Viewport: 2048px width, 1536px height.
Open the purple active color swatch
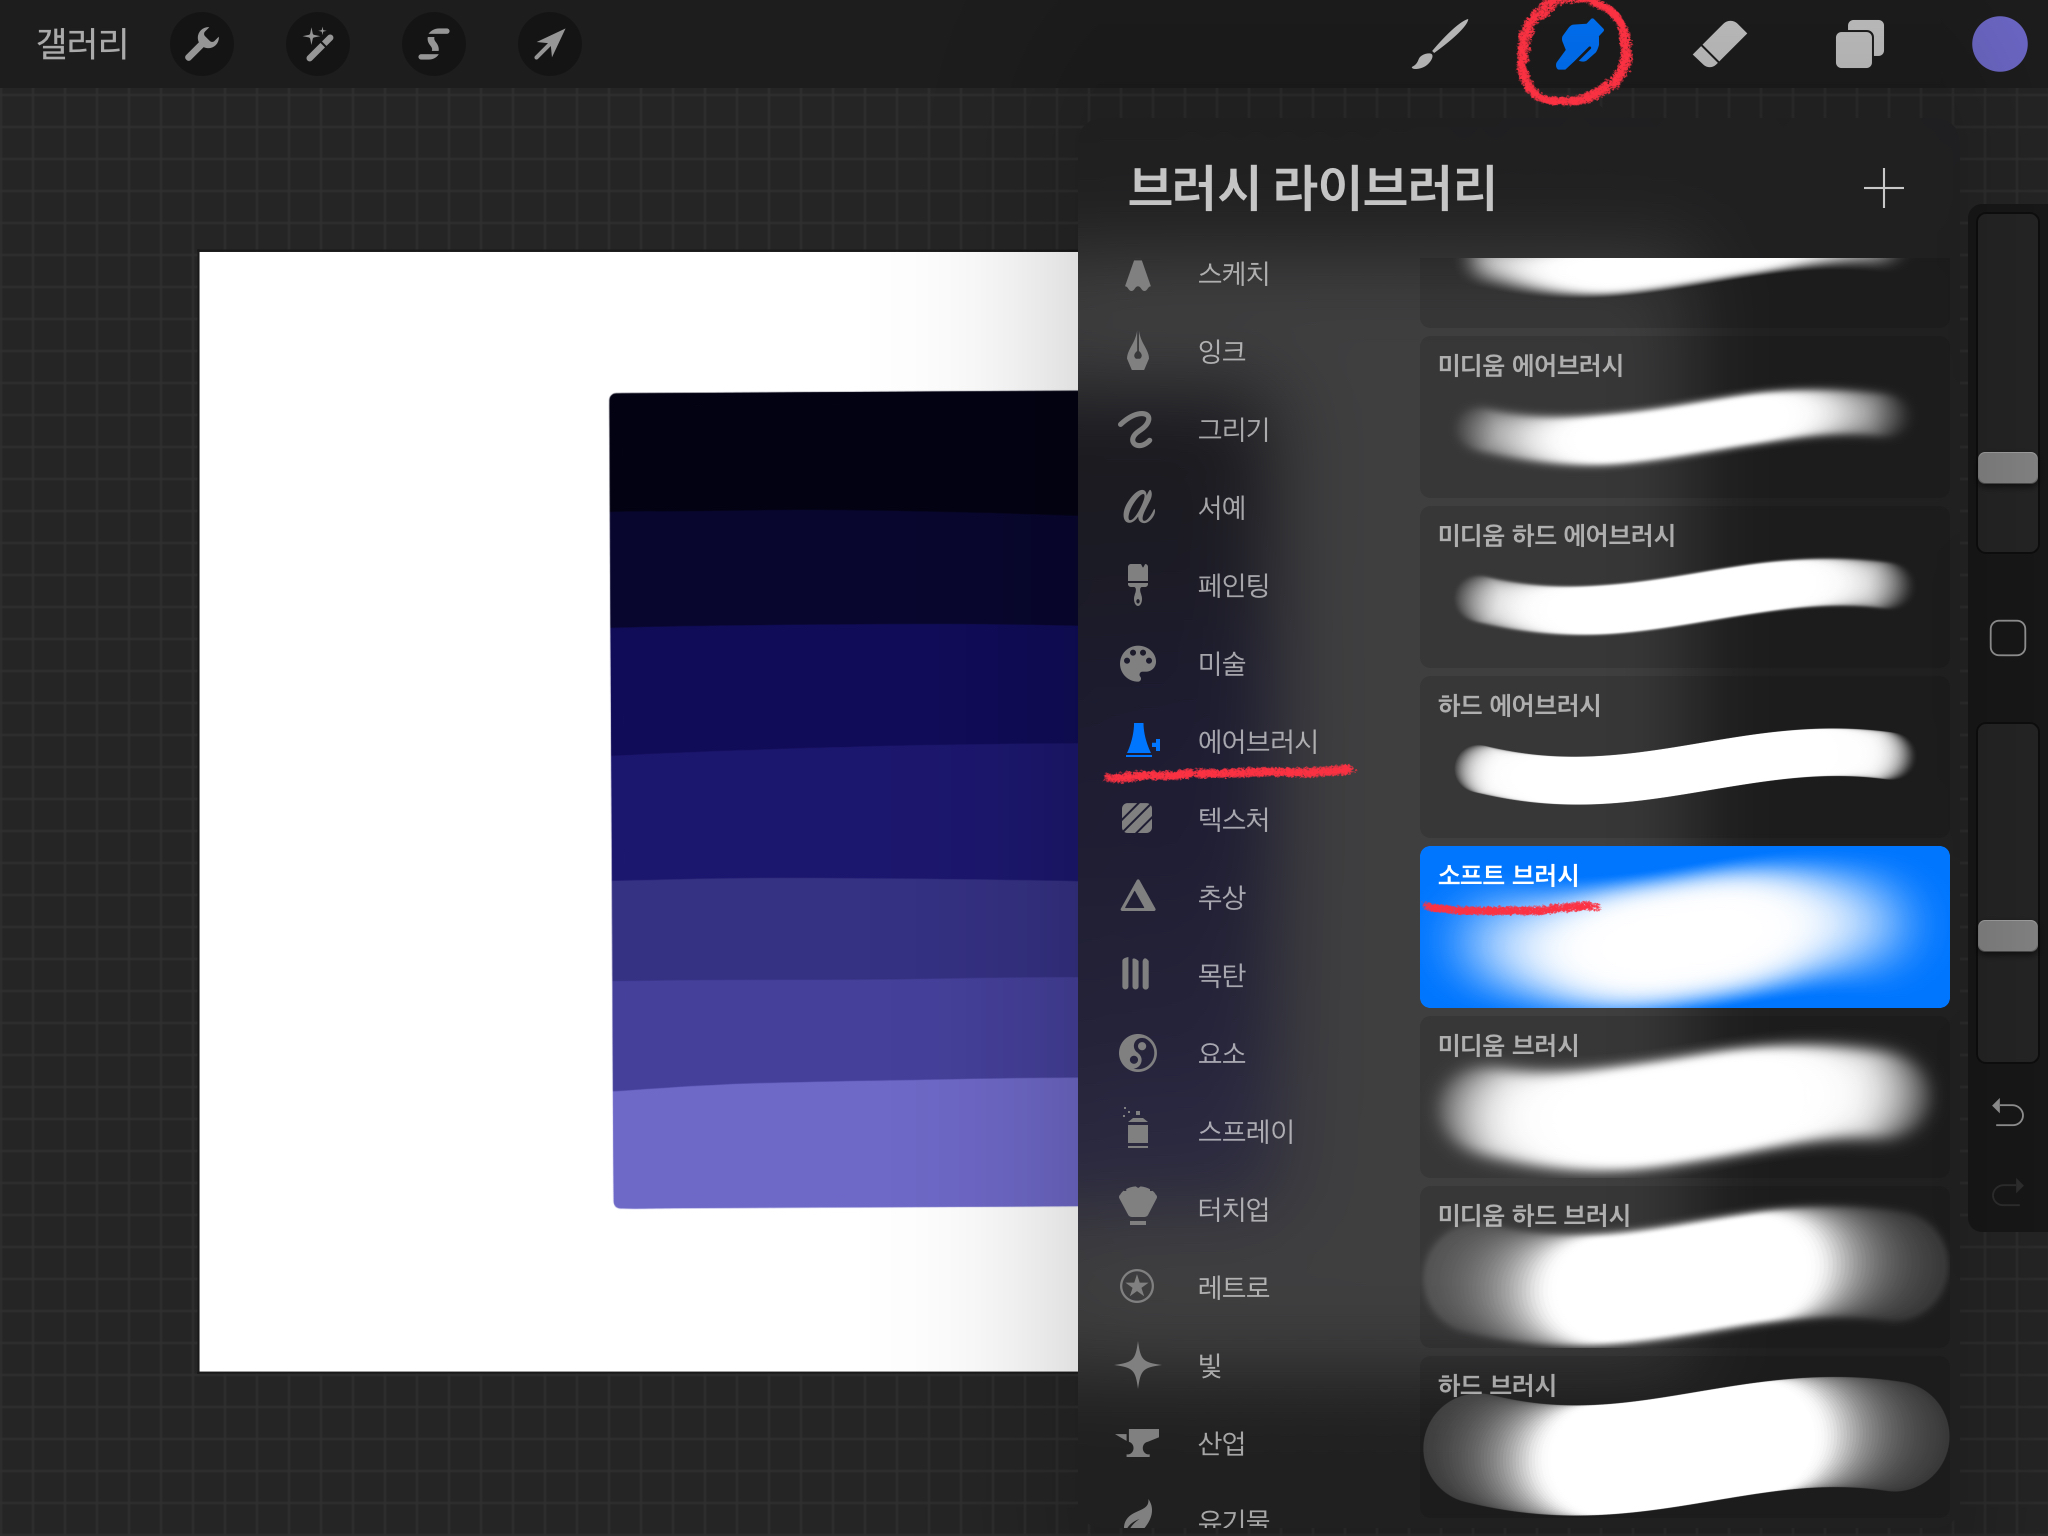1998,45
